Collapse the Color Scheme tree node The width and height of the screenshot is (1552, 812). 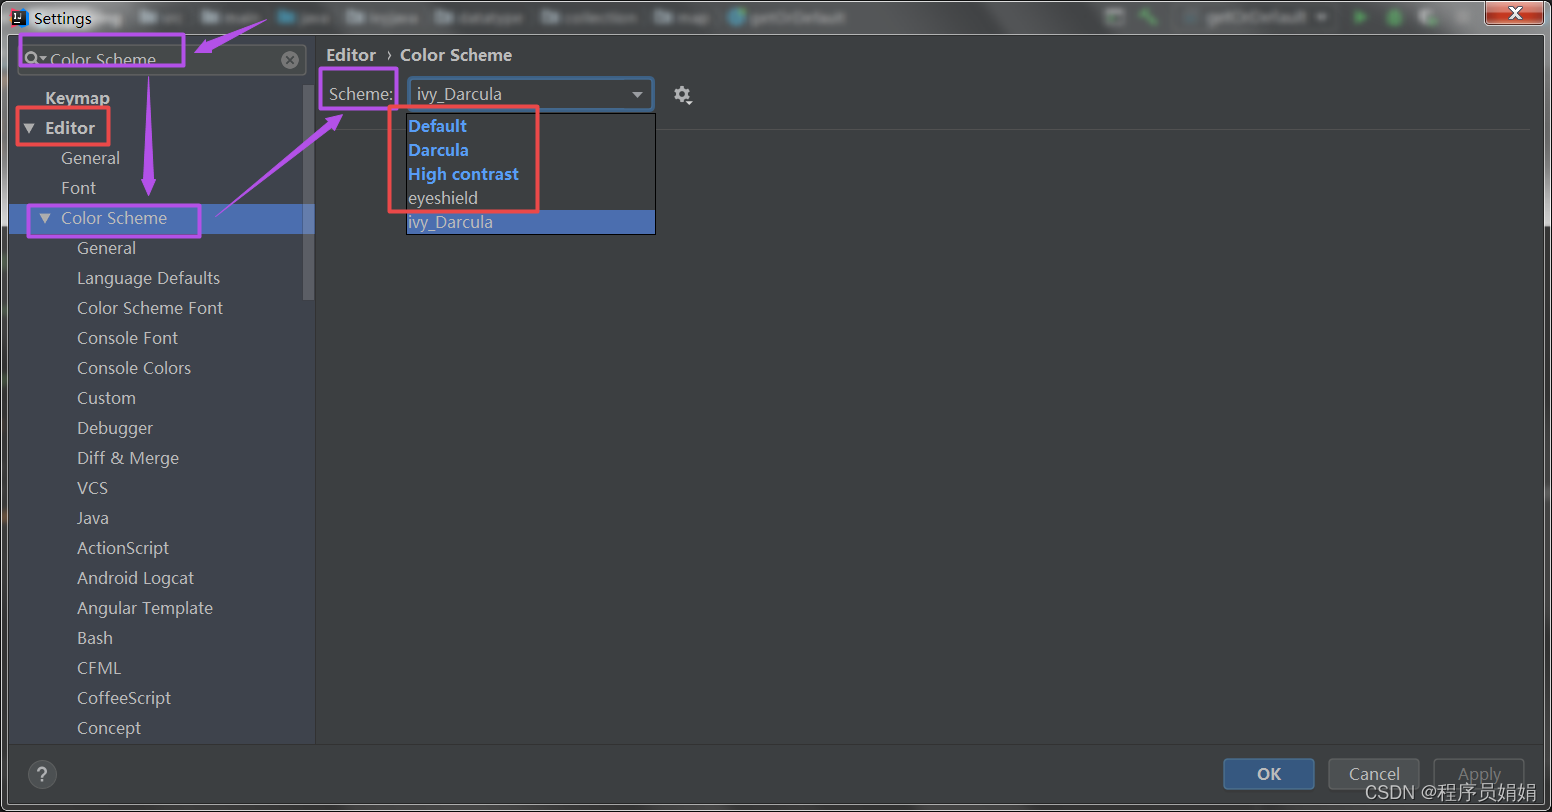pyautogui.click(x=45, y=218)
